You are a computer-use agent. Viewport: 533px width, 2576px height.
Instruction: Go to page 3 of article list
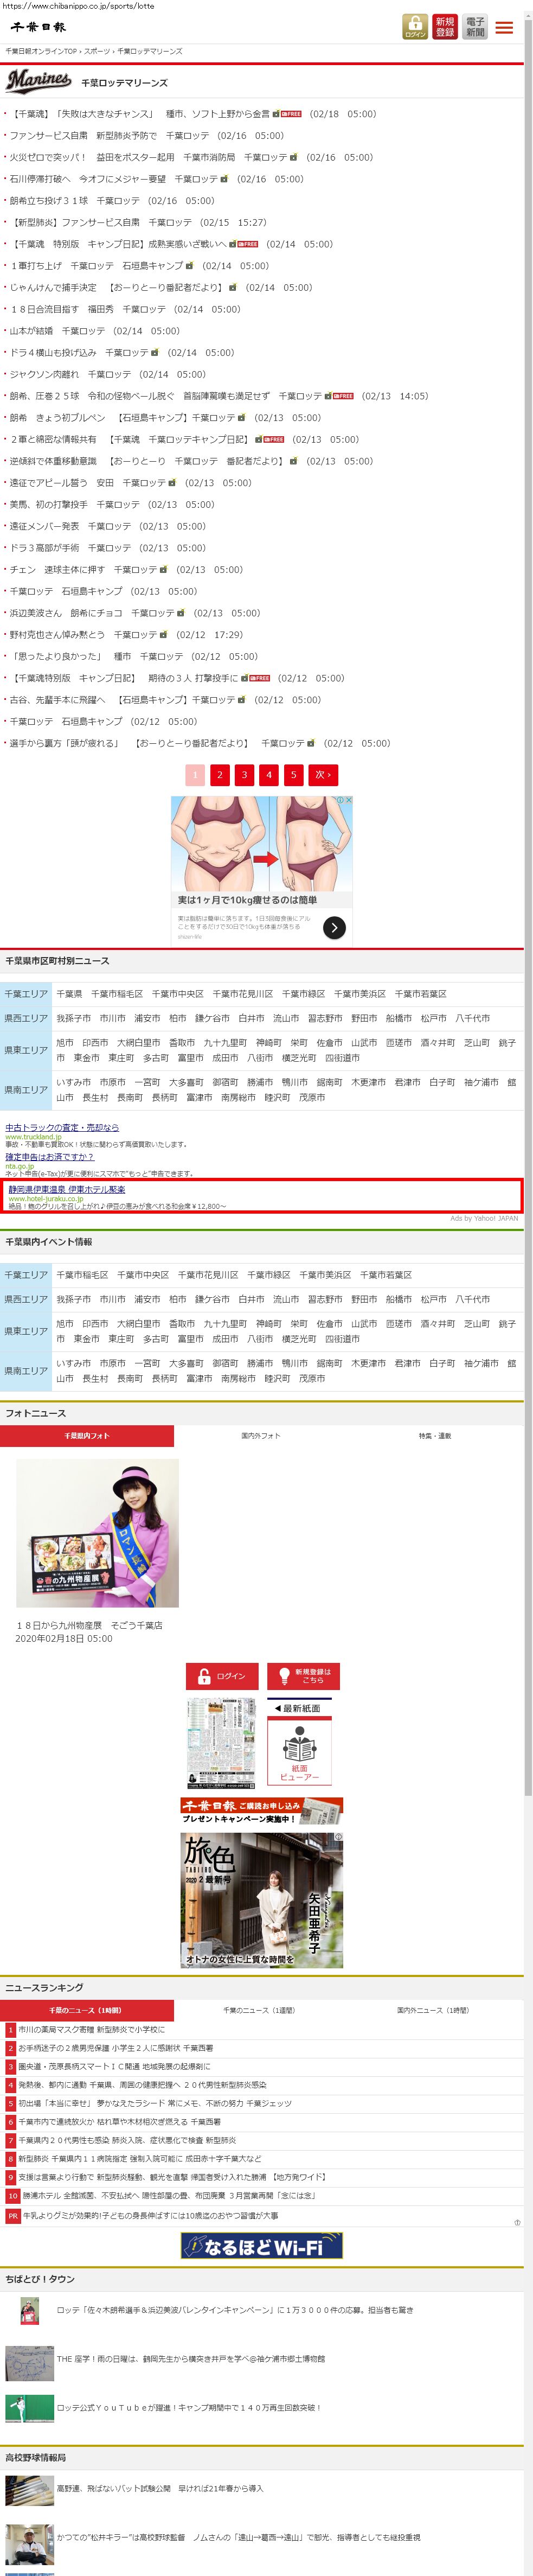[x=244, y=774]
